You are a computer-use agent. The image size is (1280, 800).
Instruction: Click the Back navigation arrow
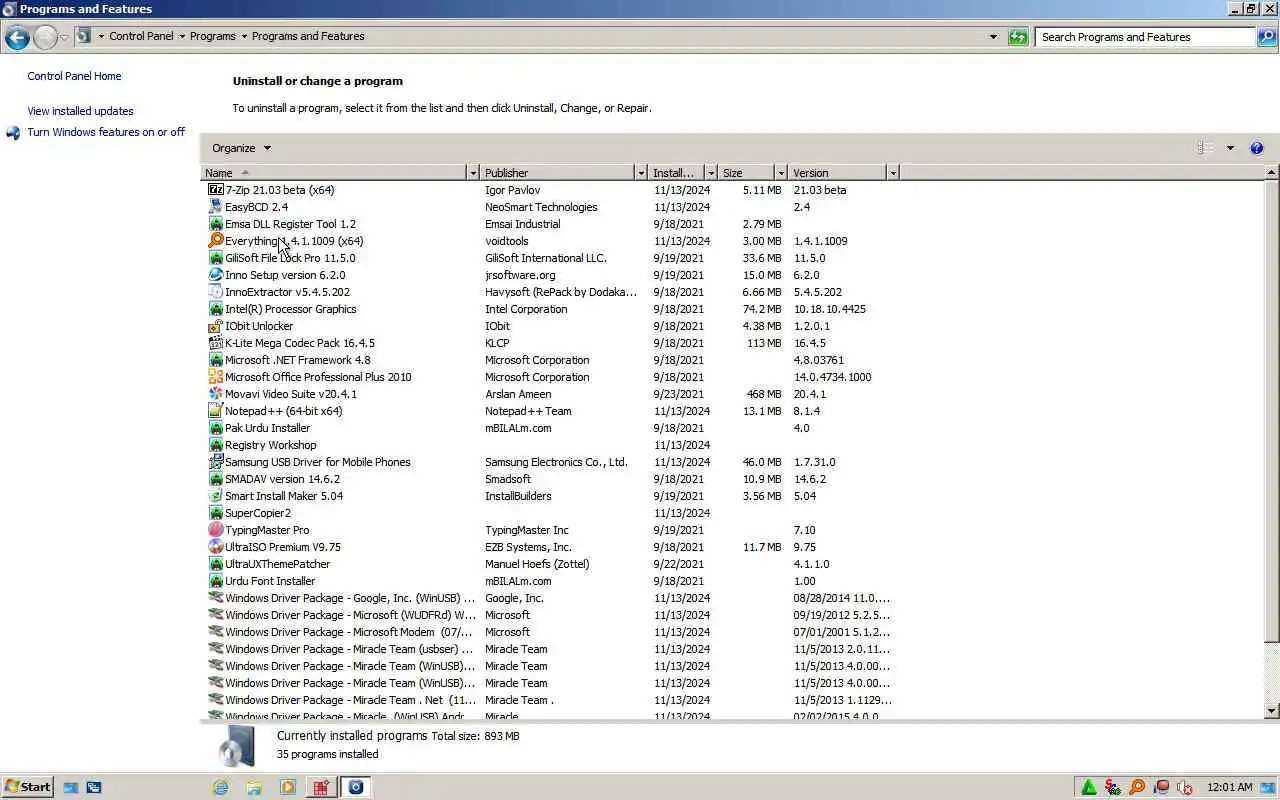tap(17, 38)
